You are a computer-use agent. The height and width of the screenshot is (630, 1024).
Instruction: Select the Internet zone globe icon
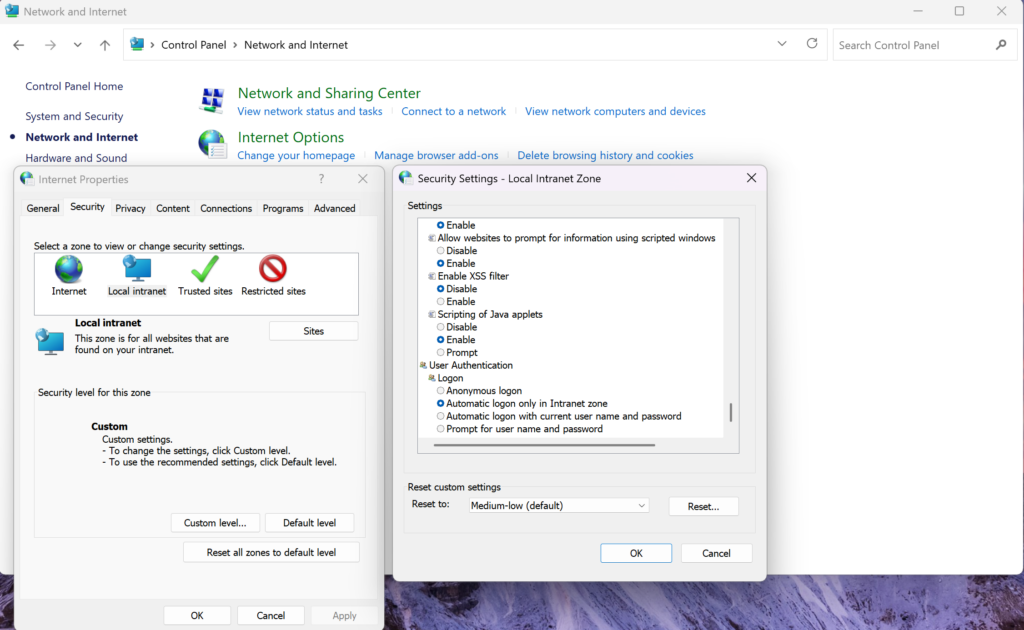point(69,269)
